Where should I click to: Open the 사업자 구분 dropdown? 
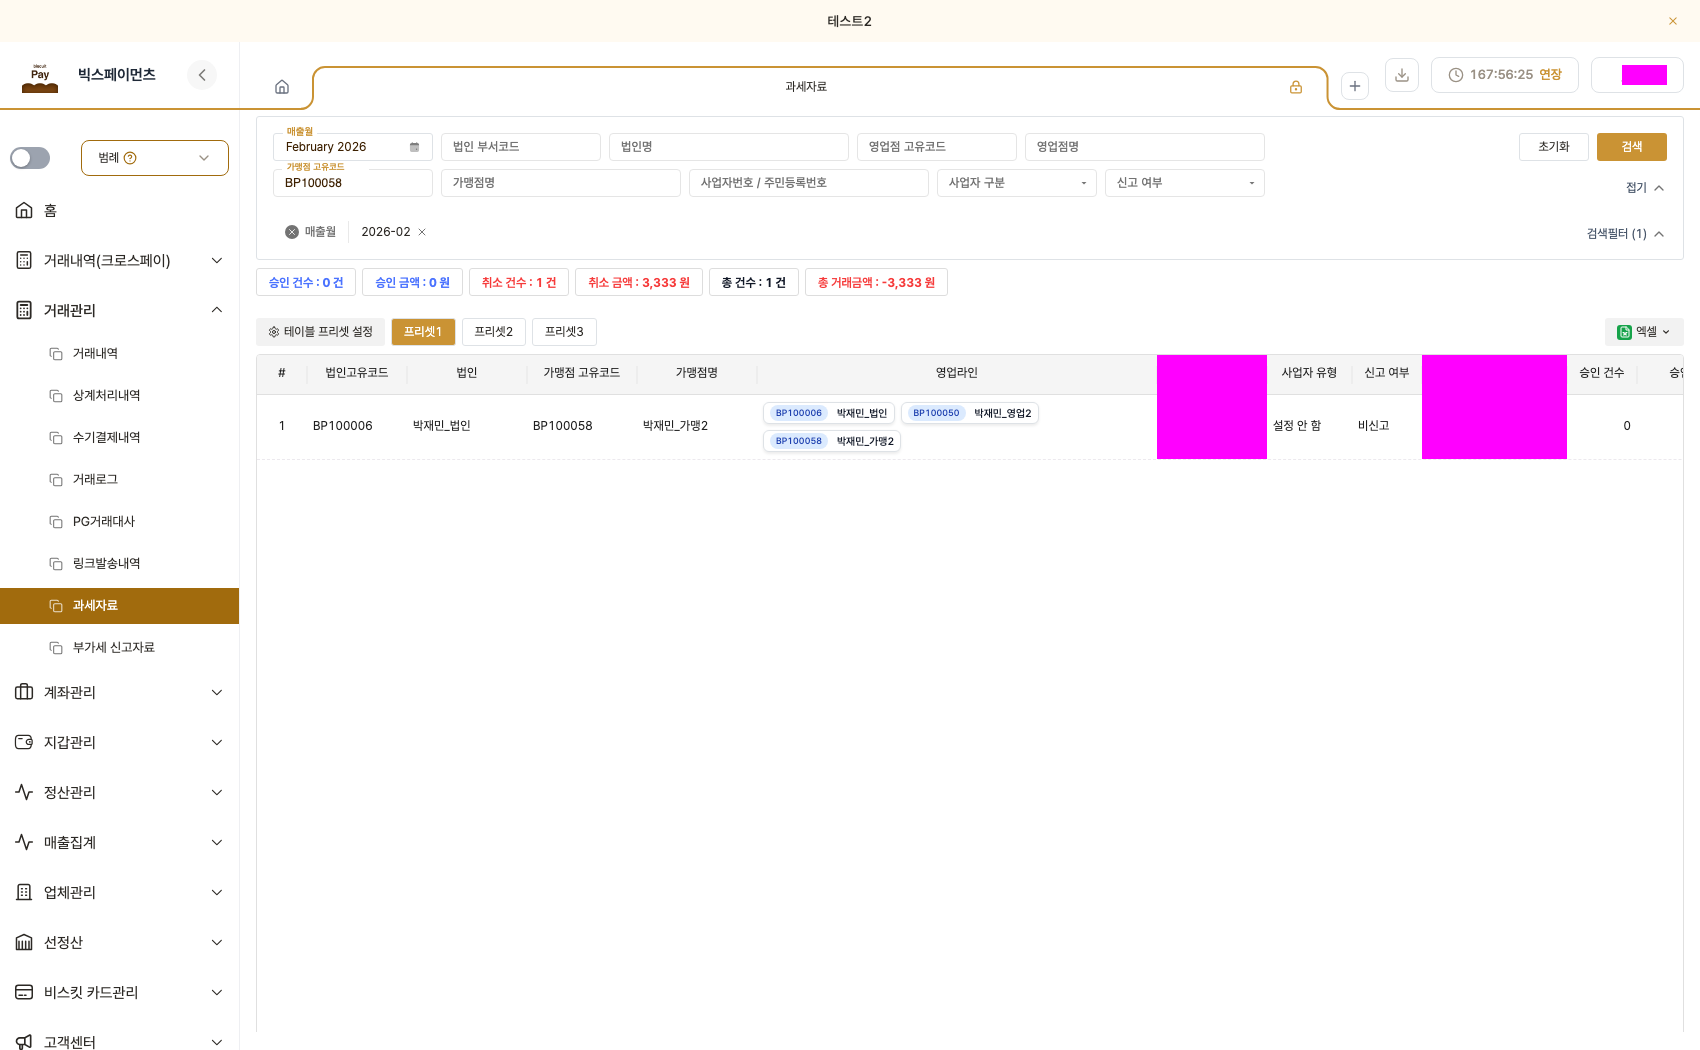pos(1017,183)
